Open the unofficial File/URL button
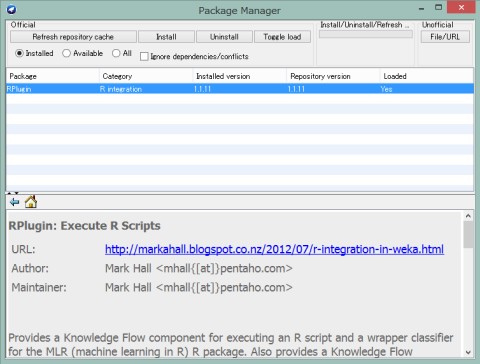 tap(445, 37)
